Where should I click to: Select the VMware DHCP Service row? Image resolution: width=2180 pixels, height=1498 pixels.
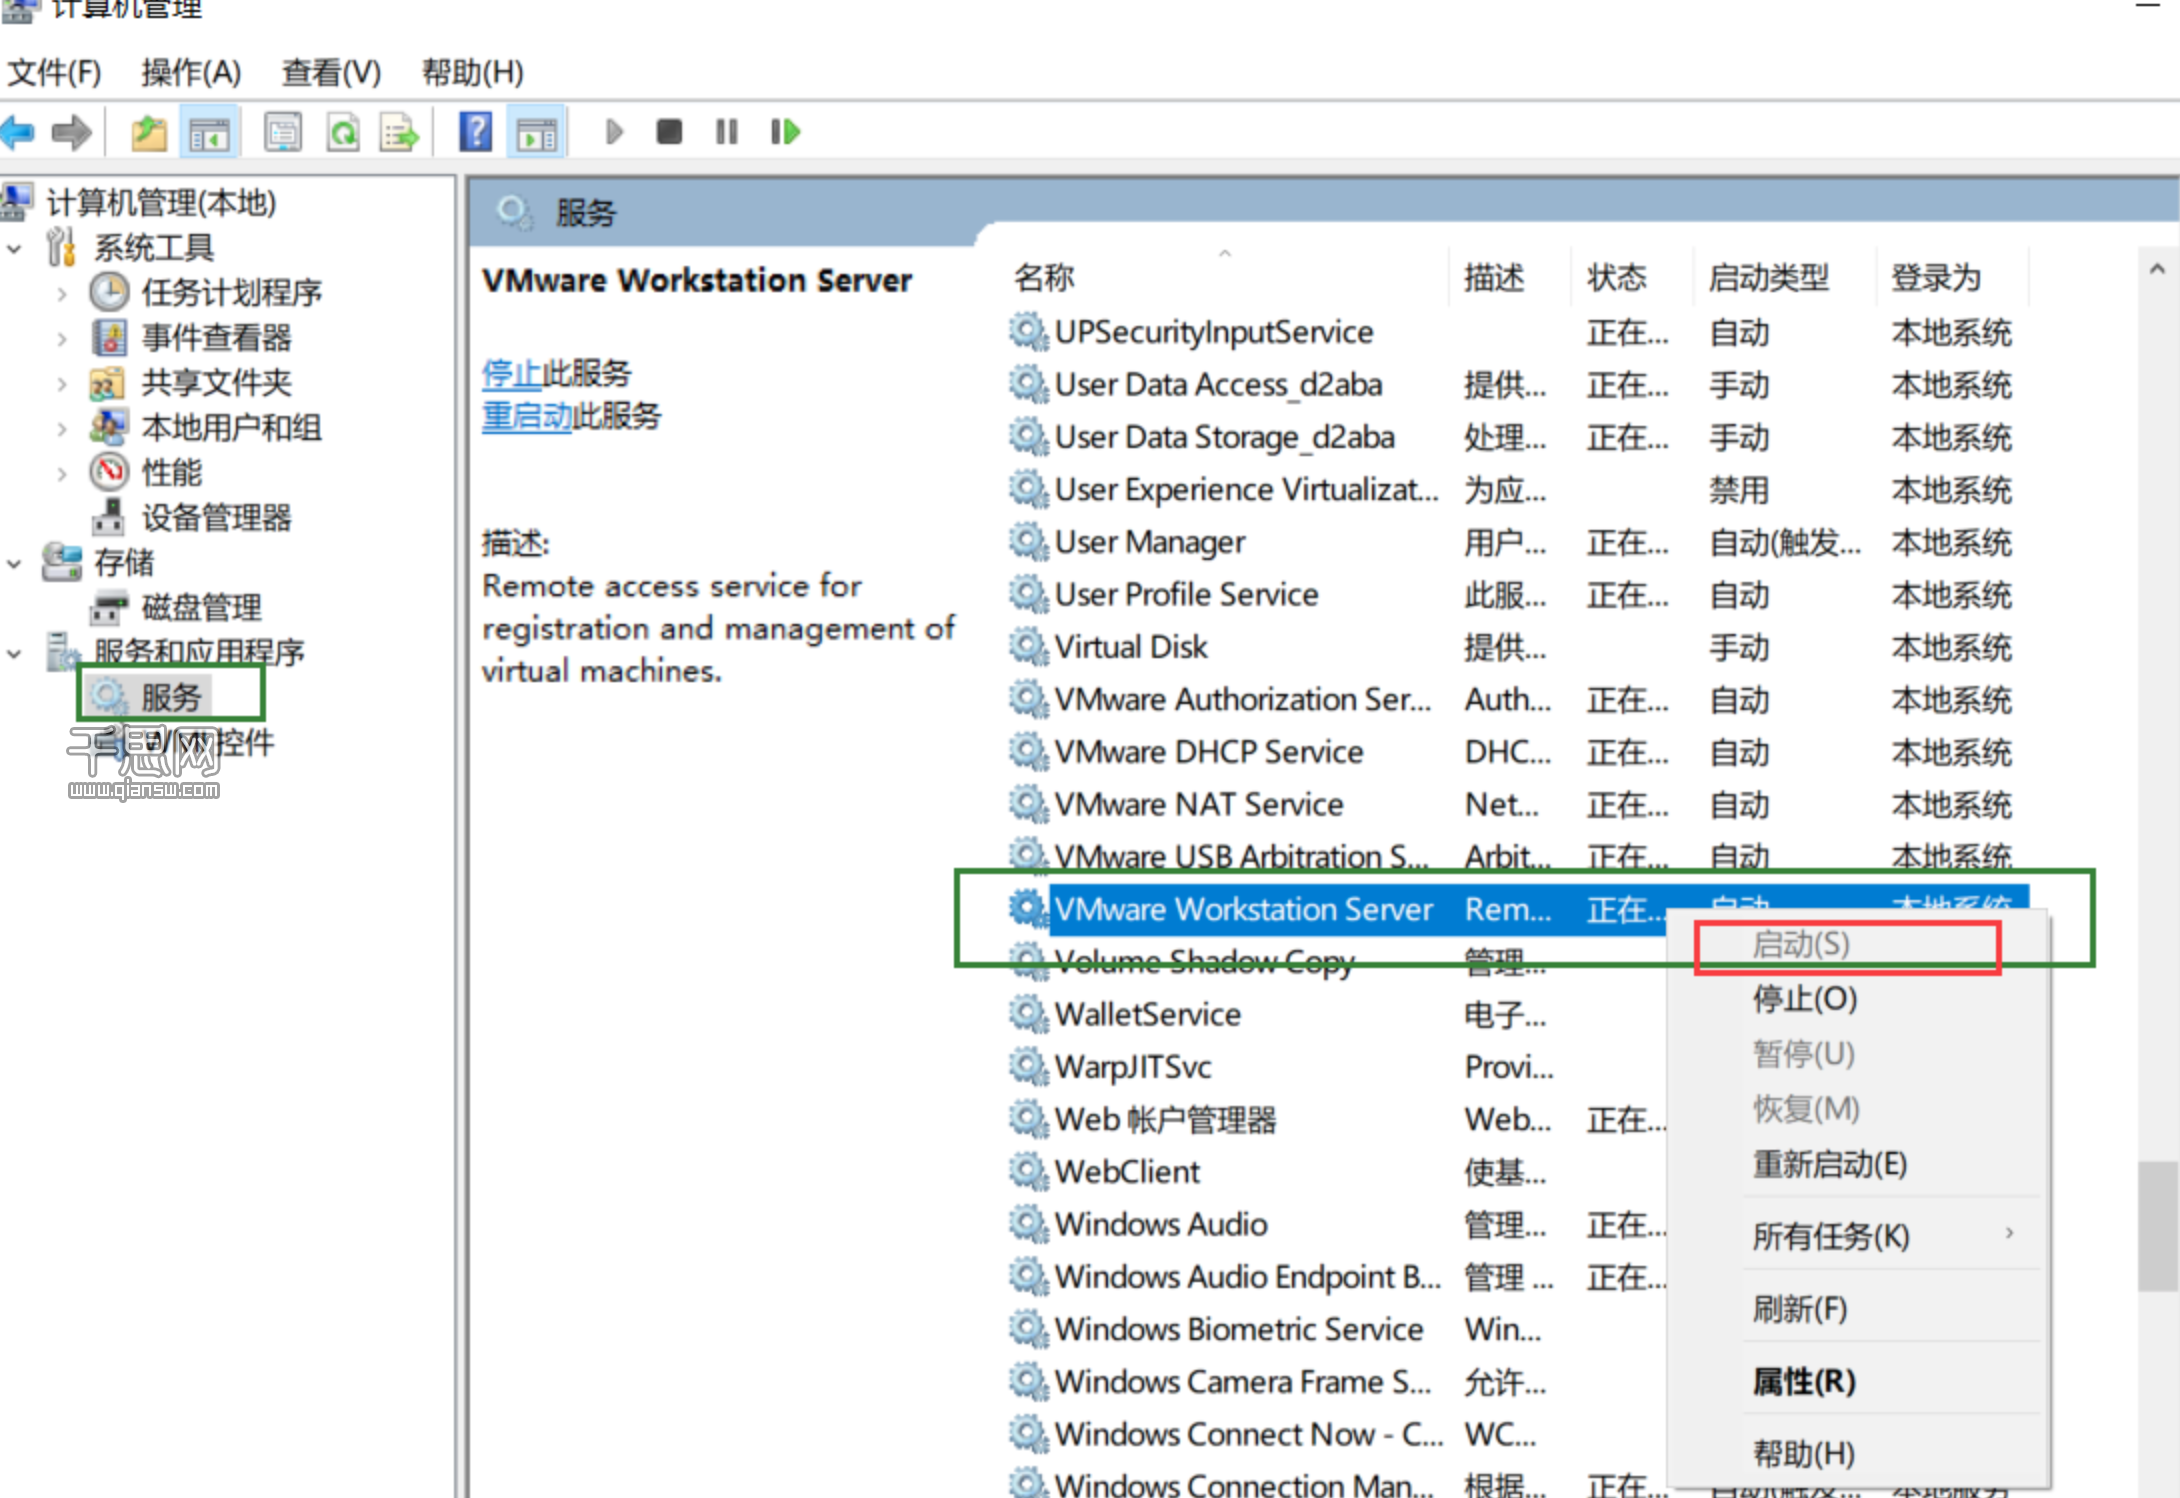point(1518,752)
